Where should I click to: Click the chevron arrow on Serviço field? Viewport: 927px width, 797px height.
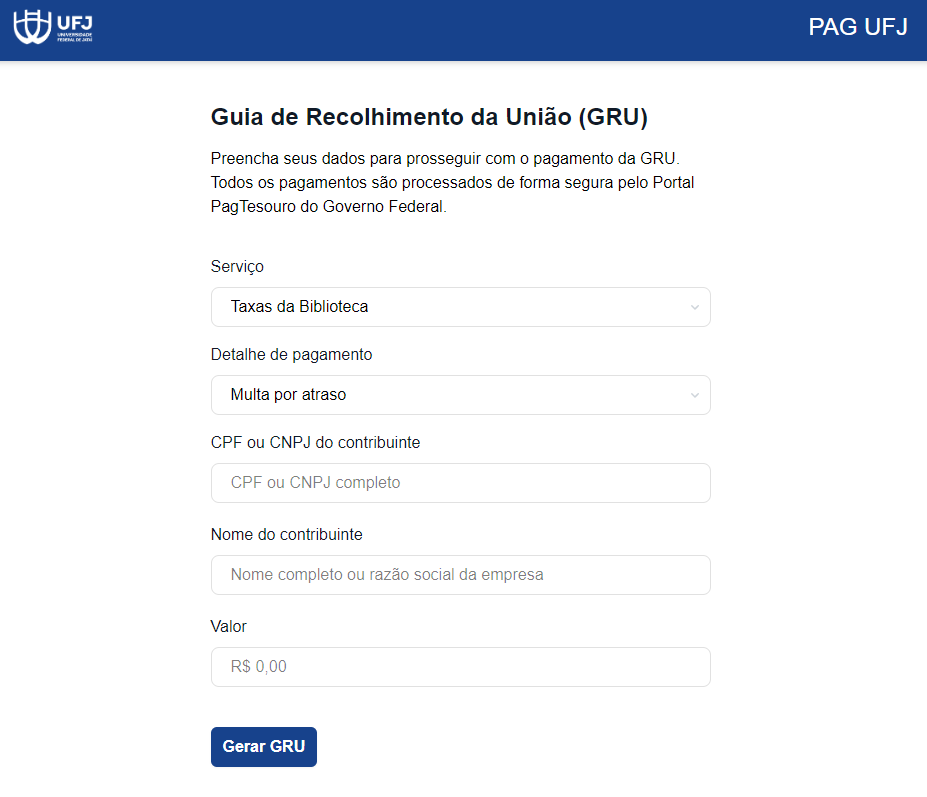695,307
